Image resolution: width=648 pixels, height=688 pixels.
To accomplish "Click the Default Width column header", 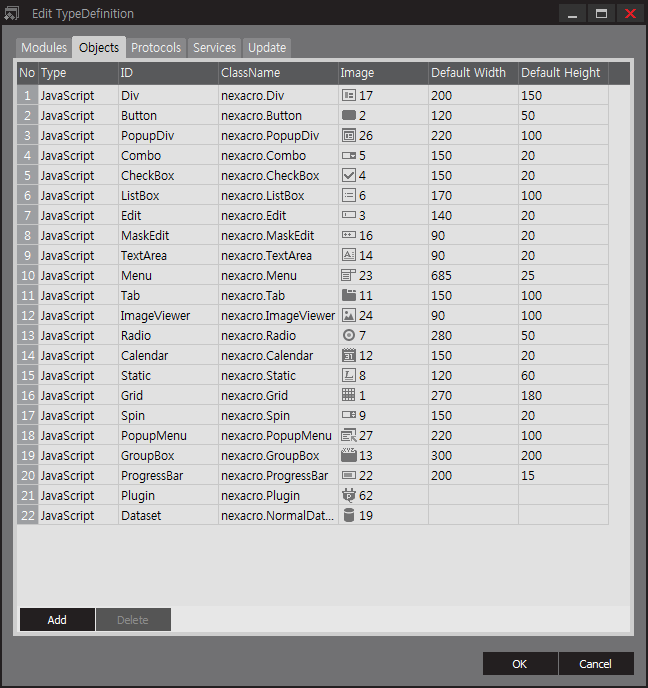I will (473, 73).
